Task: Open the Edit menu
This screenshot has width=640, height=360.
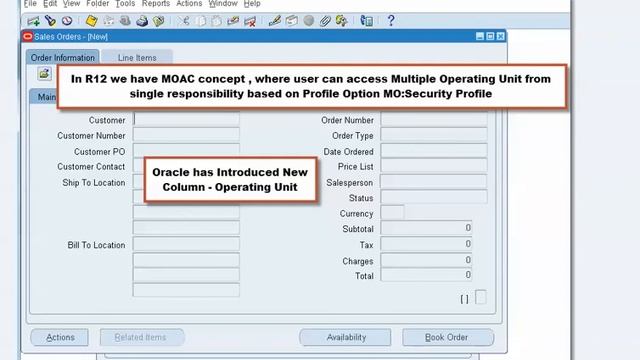Action: click(x=50, y=4)
